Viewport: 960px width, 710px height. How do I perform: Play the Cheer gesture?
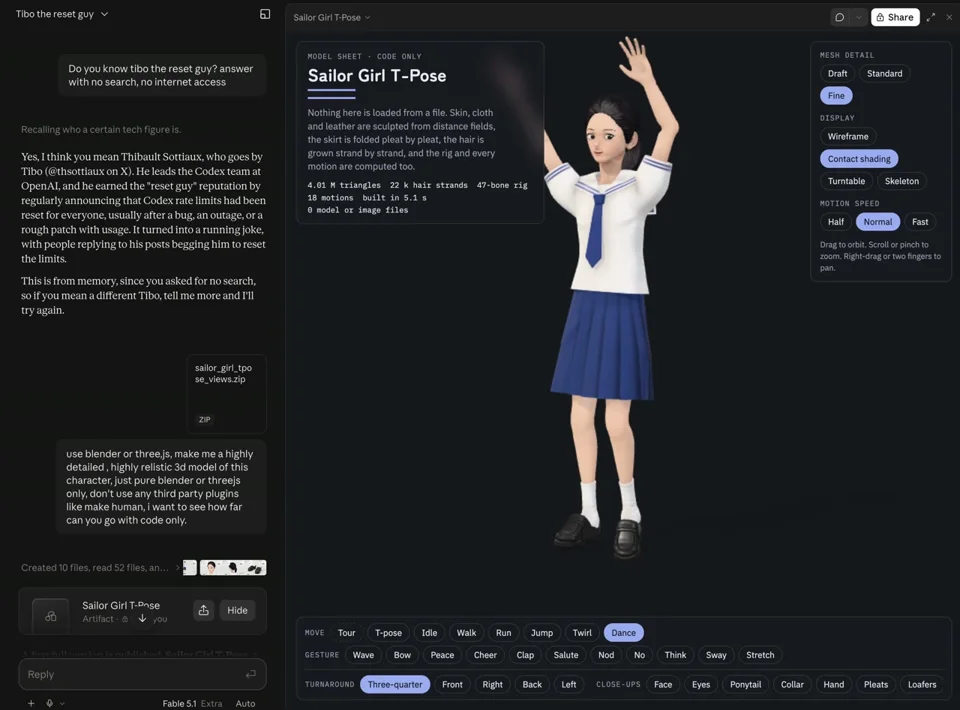point(485,655)
